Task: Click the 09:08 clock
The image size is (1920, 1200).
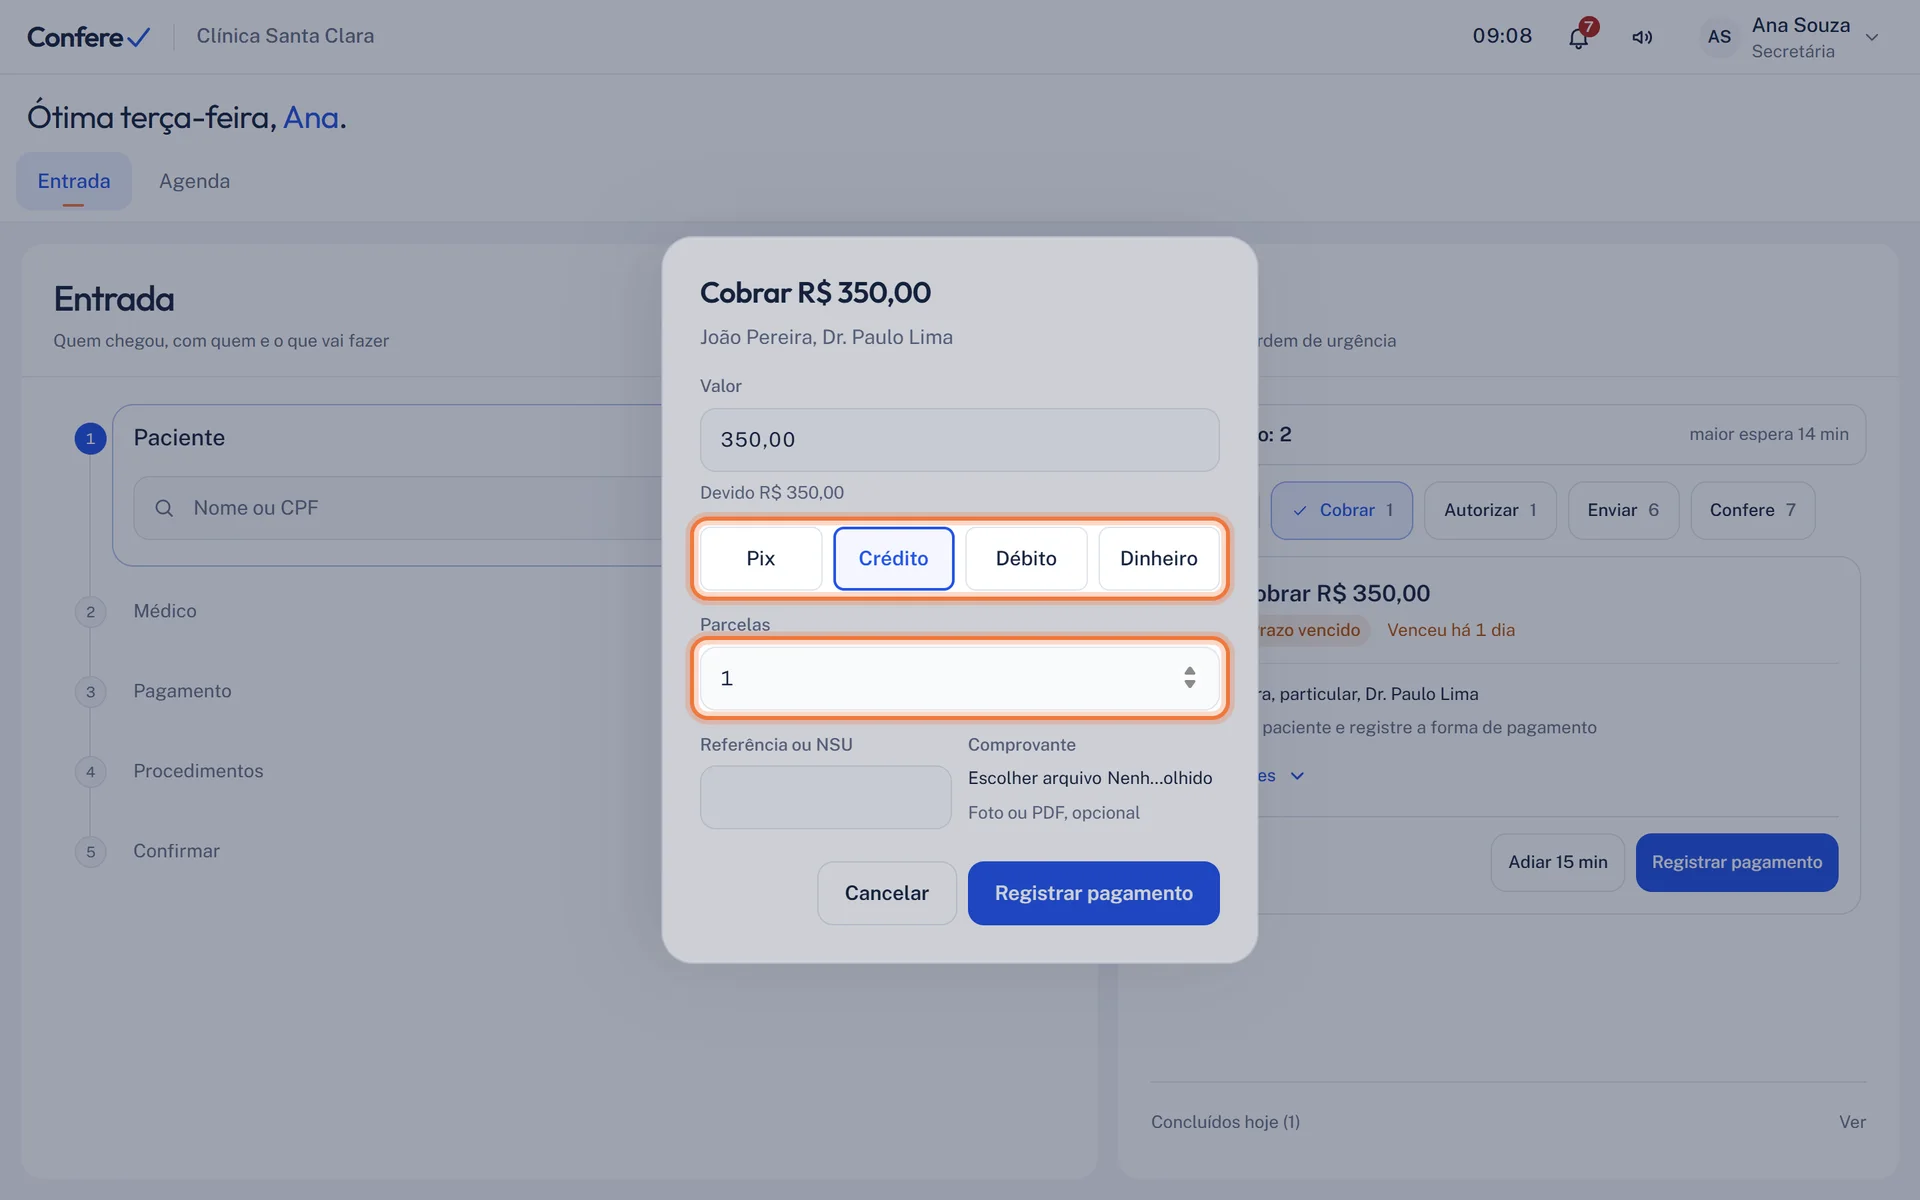Action: [x=1502, y=36]
